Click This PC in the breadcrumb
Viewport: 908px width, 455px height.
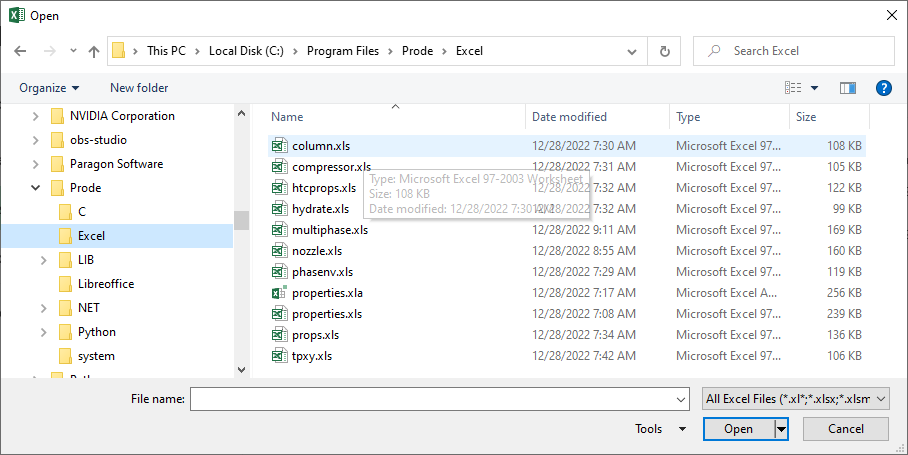[x=166, y=51]
